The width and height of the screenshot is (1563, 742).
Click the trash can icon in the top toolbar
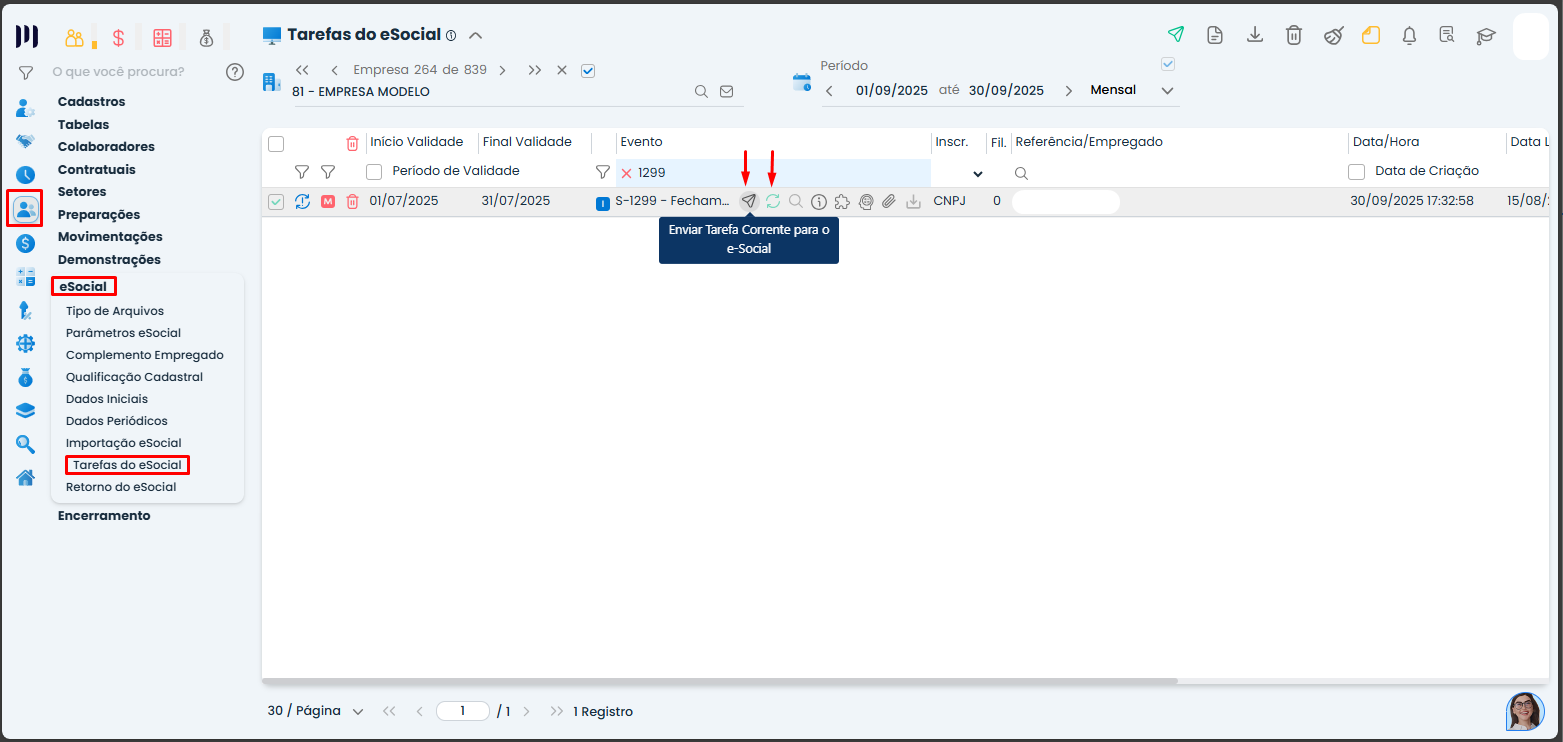pos(1294,35)
